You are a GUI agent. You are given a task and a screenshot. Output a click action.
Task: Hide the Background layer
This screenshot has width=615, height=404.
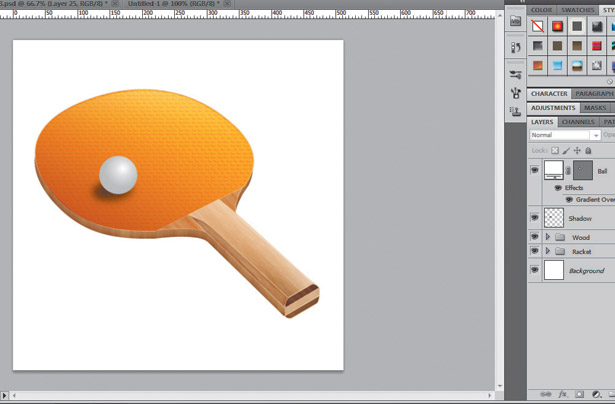tap(534, 270)
